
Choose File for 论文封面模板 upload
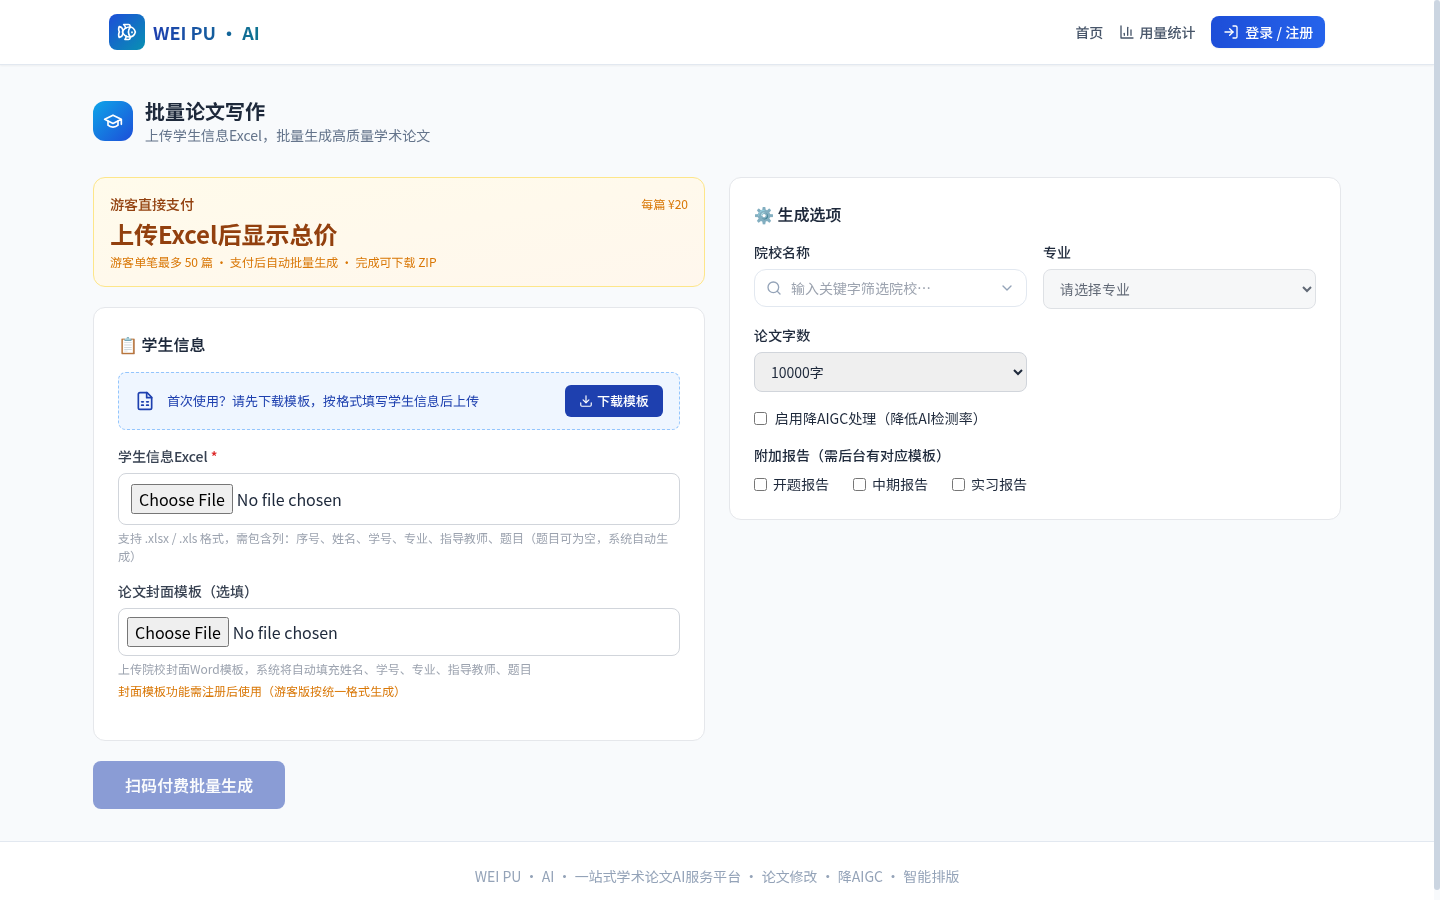point(178,632)
